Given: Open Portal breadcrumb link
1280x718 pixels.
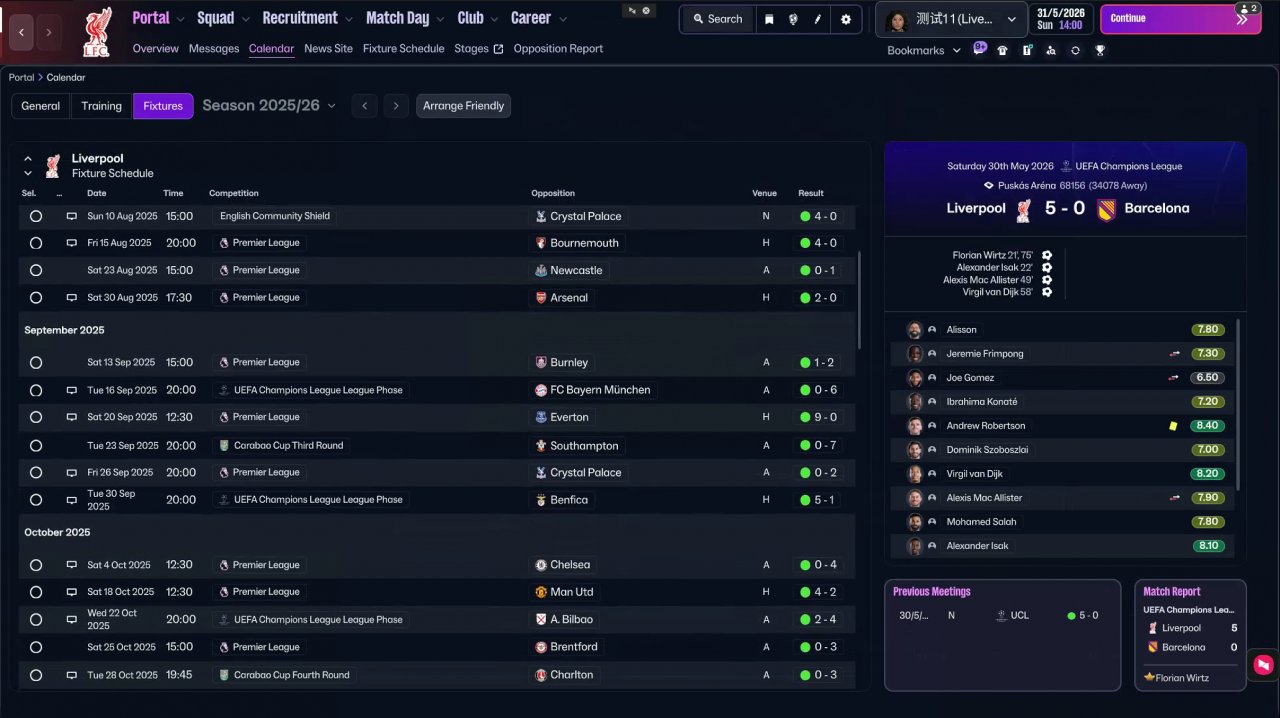Looking at the screenshot, I should (x=21, y=77).
